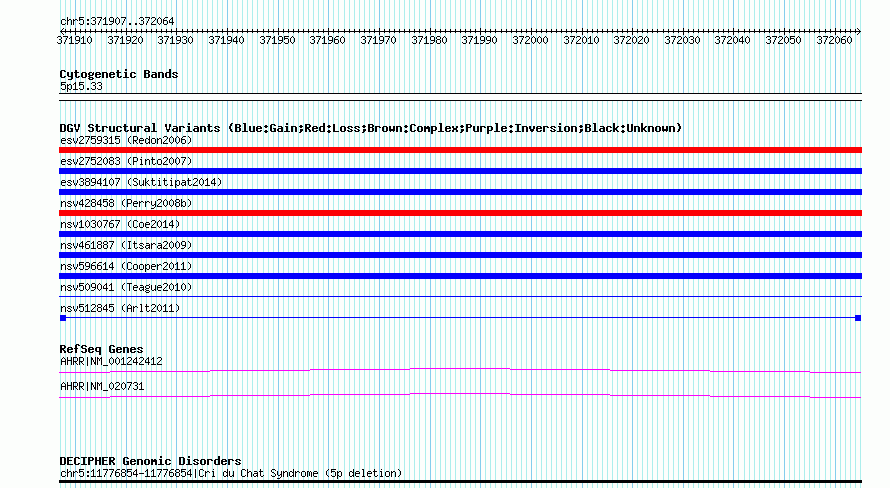890x488 pixels.
Task: Click right arrowhead of coordinate ruler
Action: pos(859,31)
